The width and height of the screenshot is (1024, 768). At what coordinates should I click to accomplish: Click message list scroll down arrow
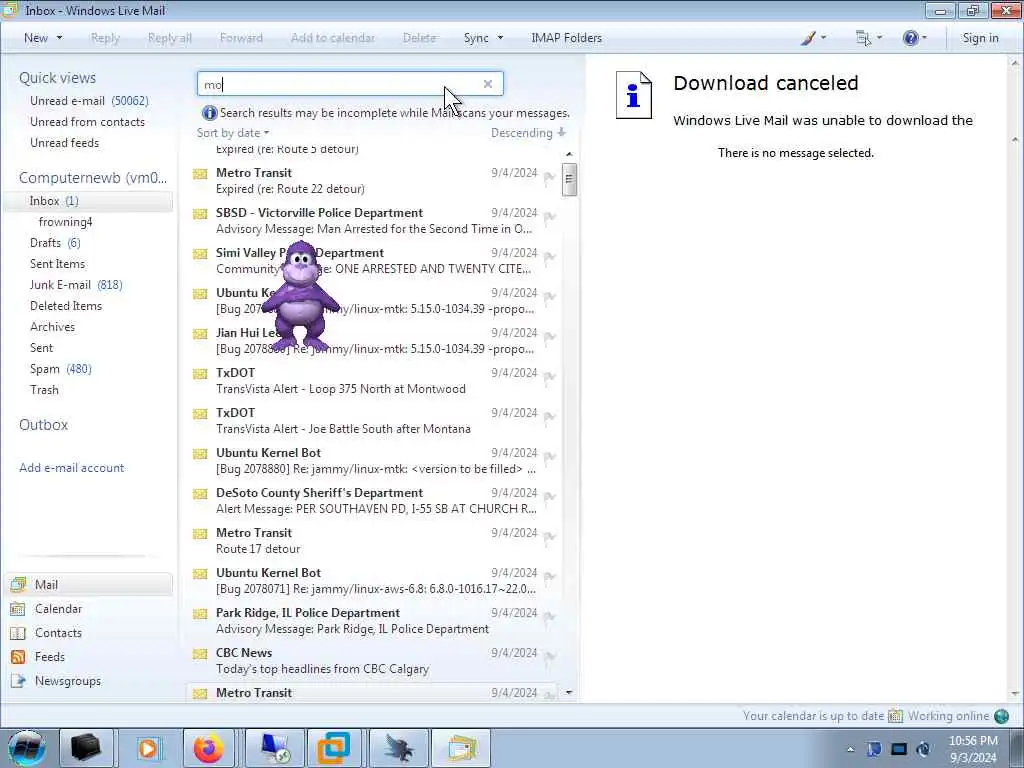[569, 692]
